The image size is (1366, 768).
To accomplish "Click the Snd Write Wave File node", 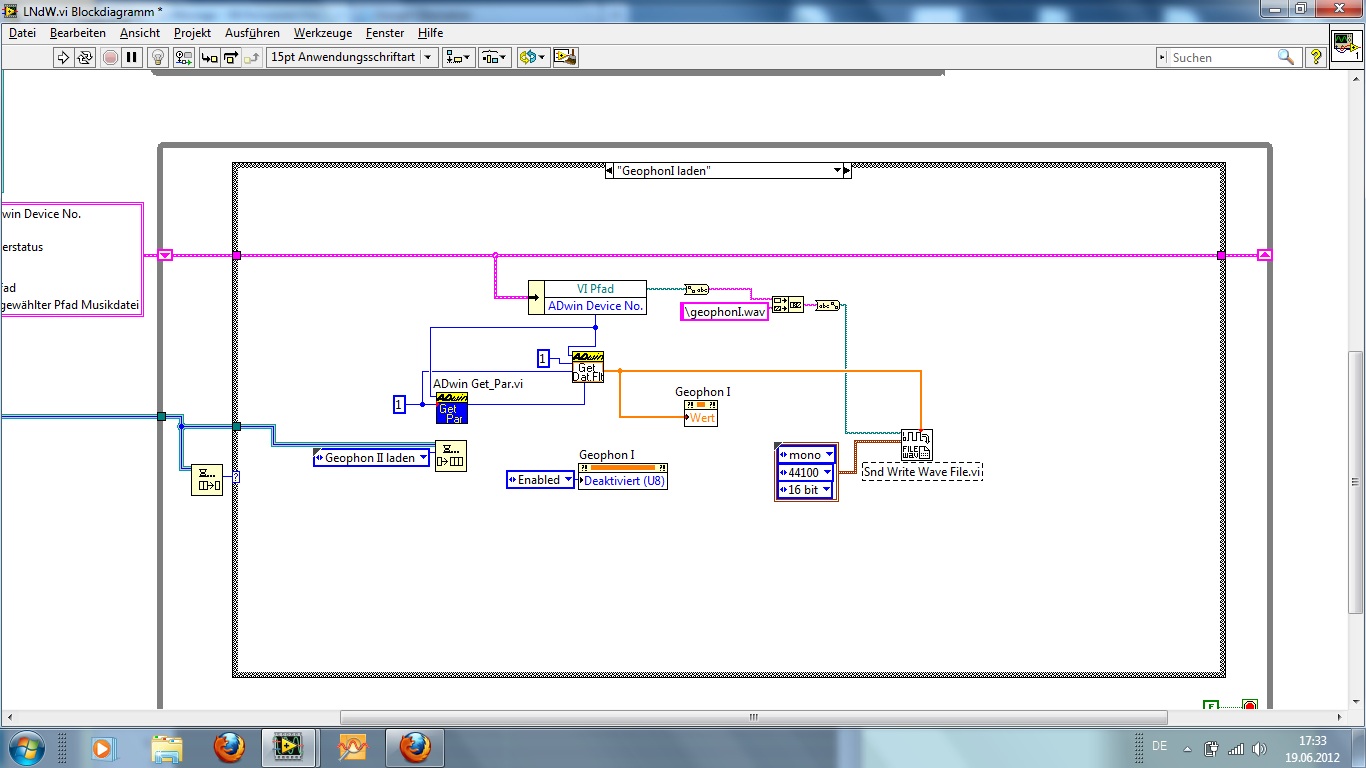I will coord(916,444).
